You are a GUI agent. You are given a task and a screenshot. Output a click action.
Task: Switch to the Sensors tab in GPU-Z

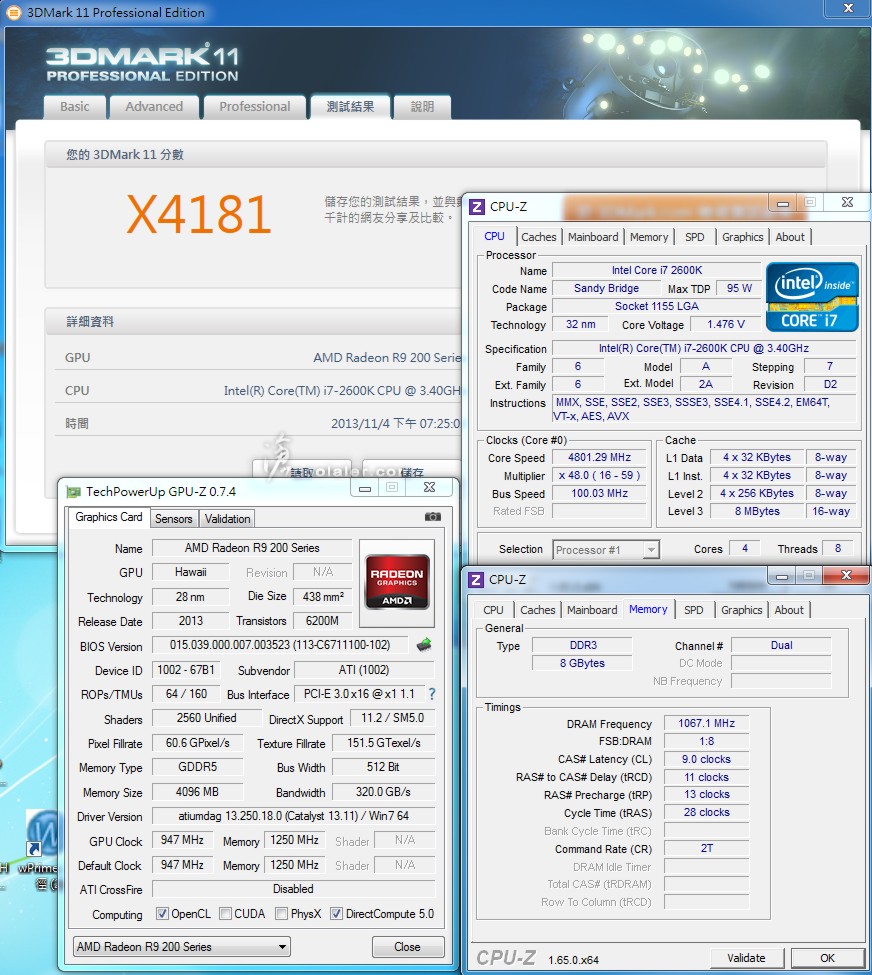[x=174, y=519]
